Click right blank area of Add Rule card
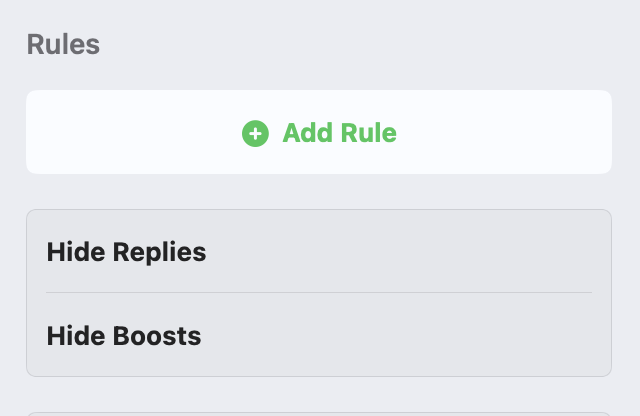This screenshot has width=640, height=416. click(520, 133)
